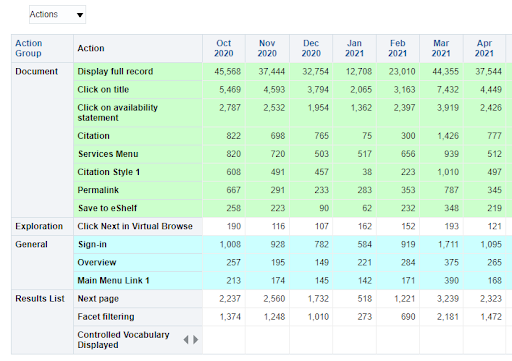
Task: Click the value 939 in Services Menu row
Action: [x=452, y=154]
